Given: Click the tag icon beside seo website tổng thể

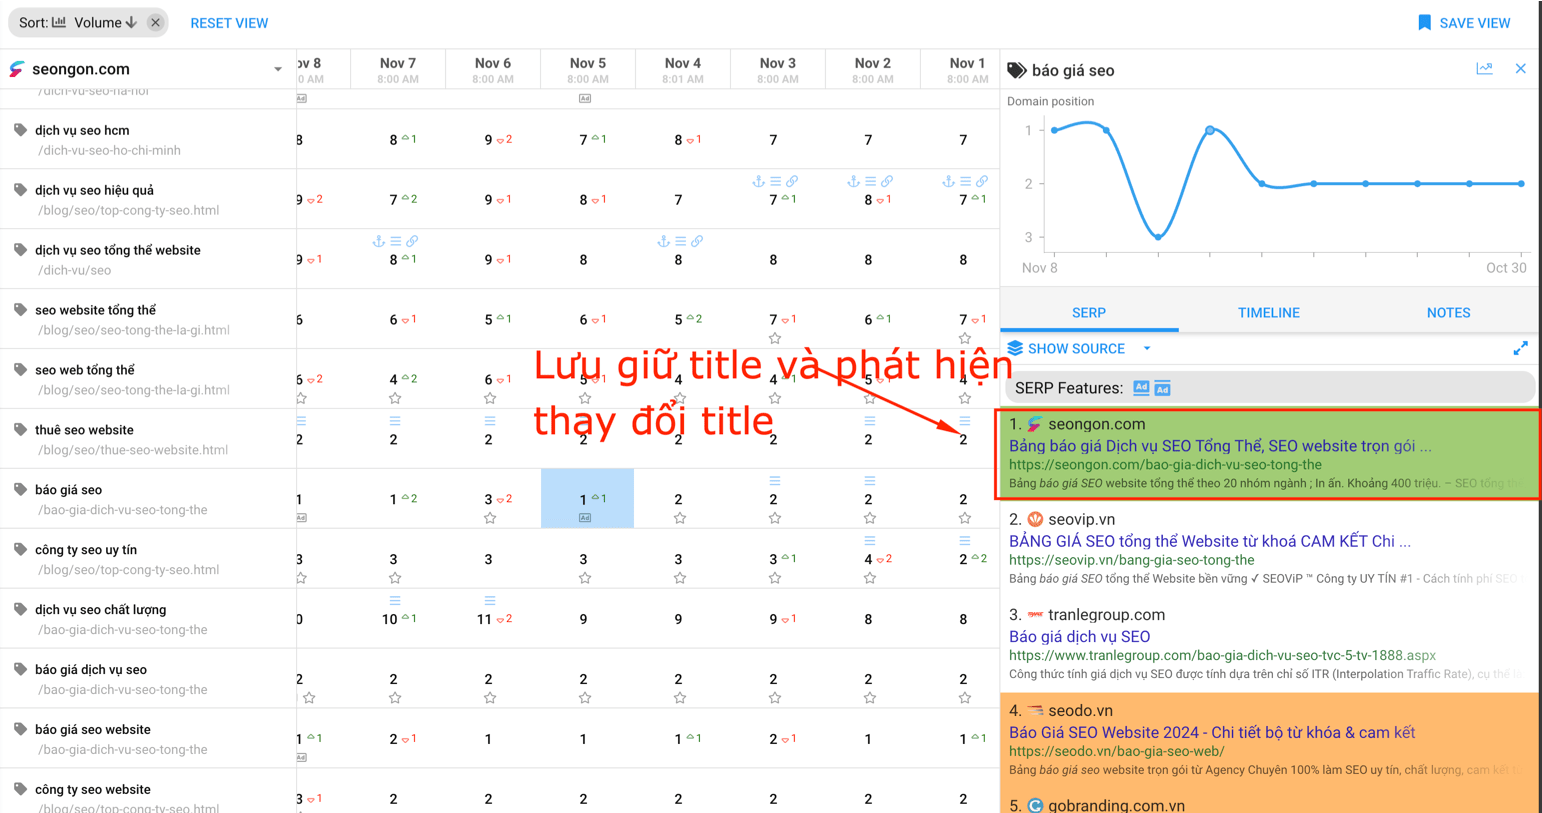Looking at the screenshot, I should [x=20, y=310].
